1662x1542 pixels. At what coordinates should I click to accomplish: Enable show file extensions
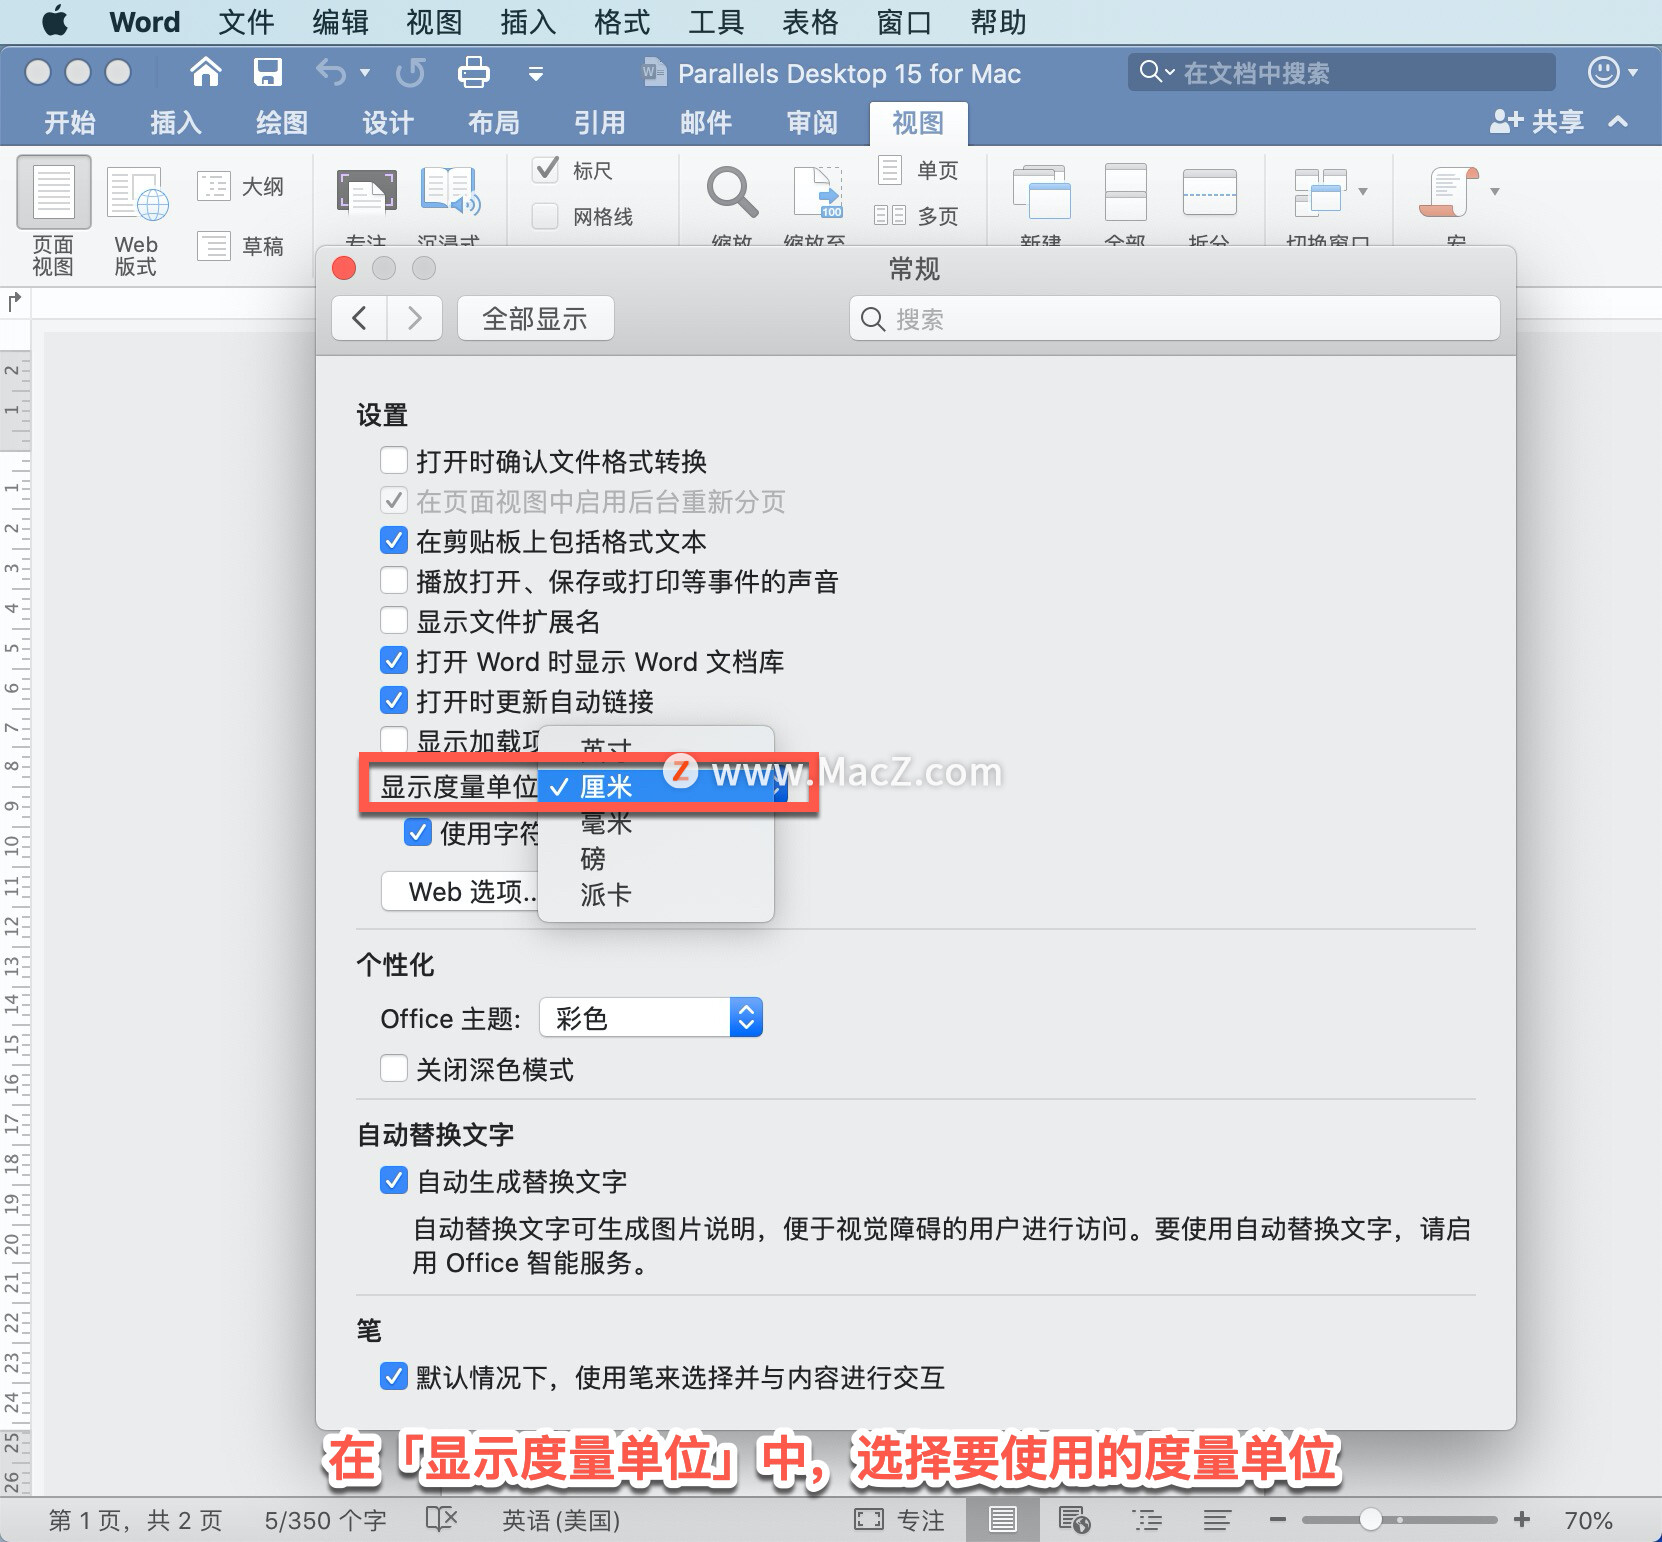(394, 621)
